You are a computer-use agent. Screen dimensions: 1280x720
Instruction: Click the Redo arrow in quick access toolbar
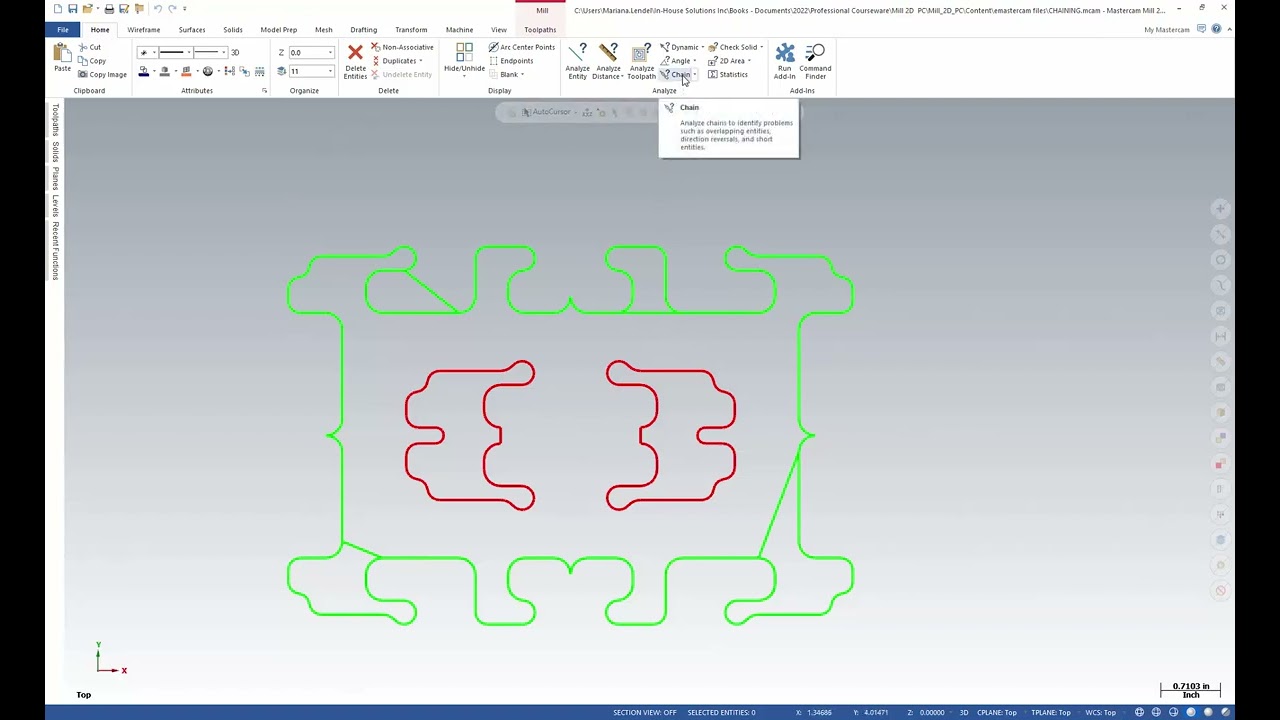[172, 9]
